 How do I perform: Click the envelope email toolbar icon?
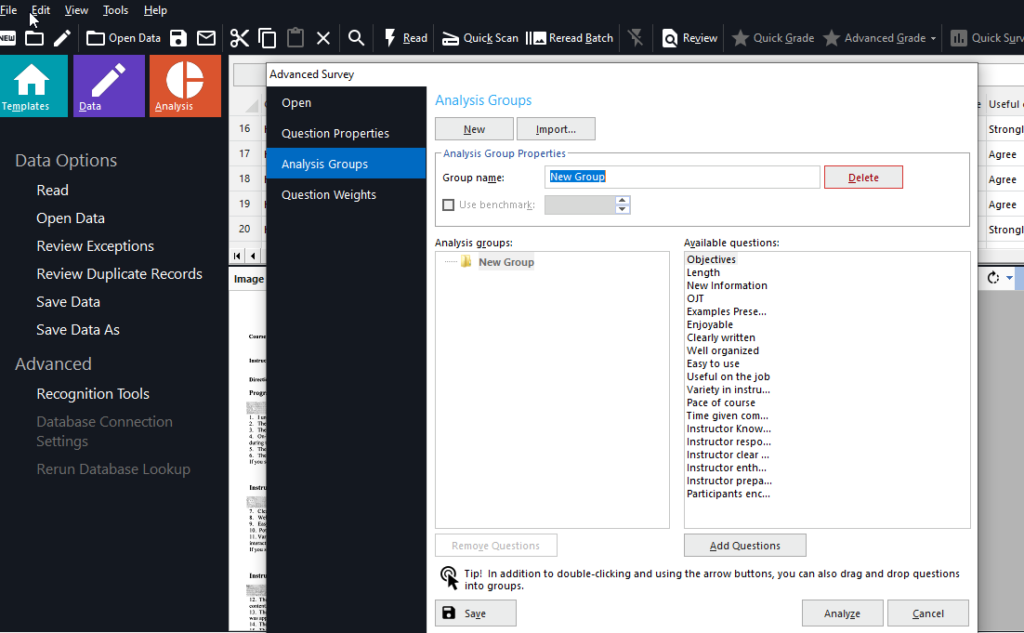pos(206,38)
